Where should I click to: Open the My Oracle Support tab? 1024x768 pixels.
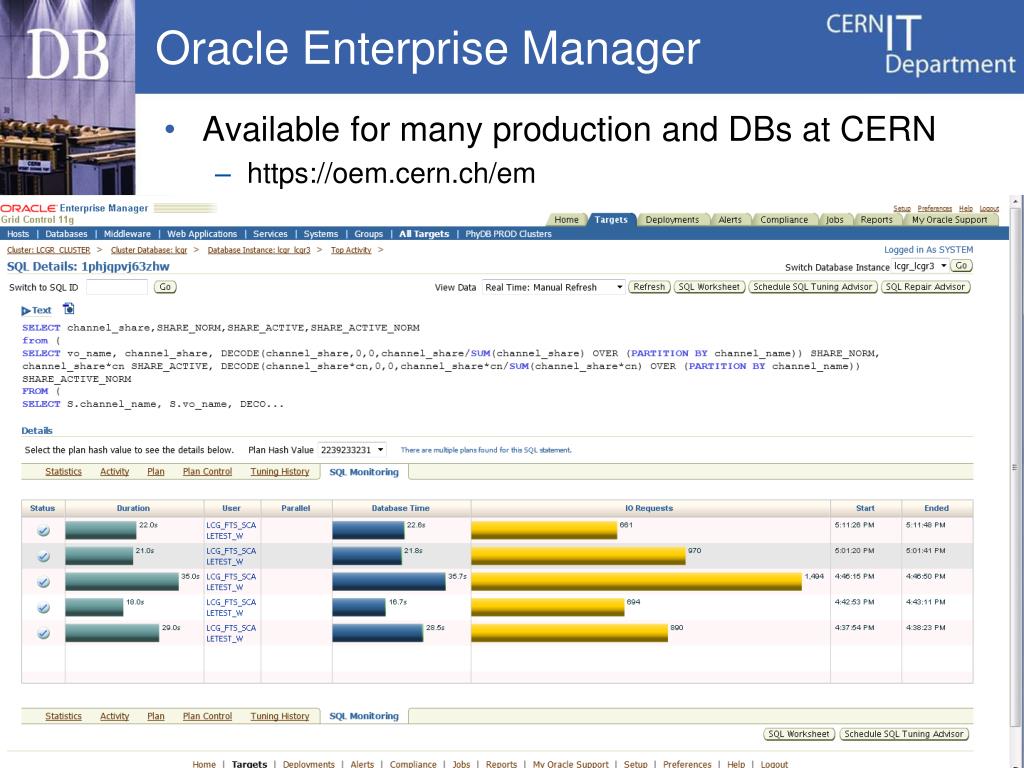(x=950, y=220)
